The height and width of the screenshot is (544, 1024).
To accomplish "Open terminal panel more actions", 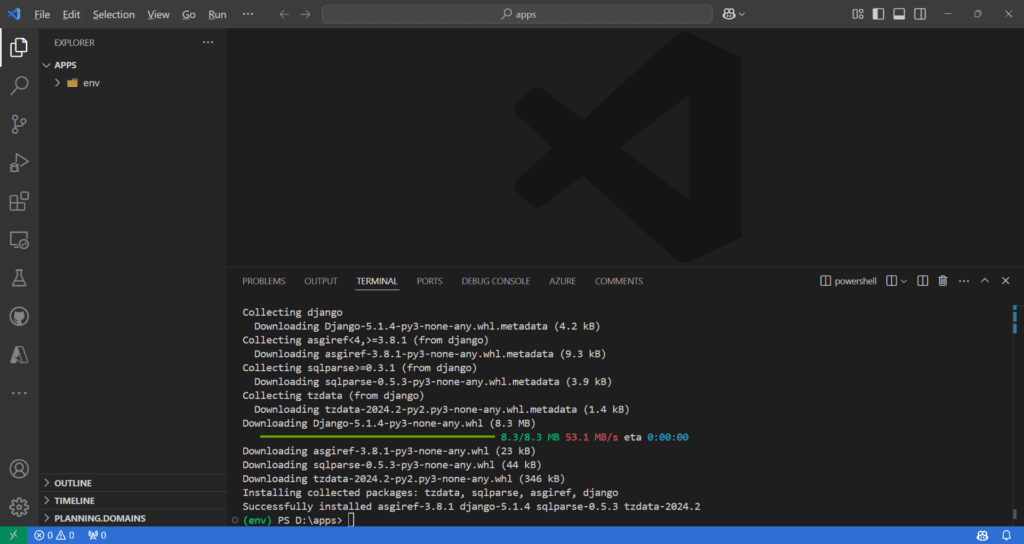I will click(x=964, y=281).
